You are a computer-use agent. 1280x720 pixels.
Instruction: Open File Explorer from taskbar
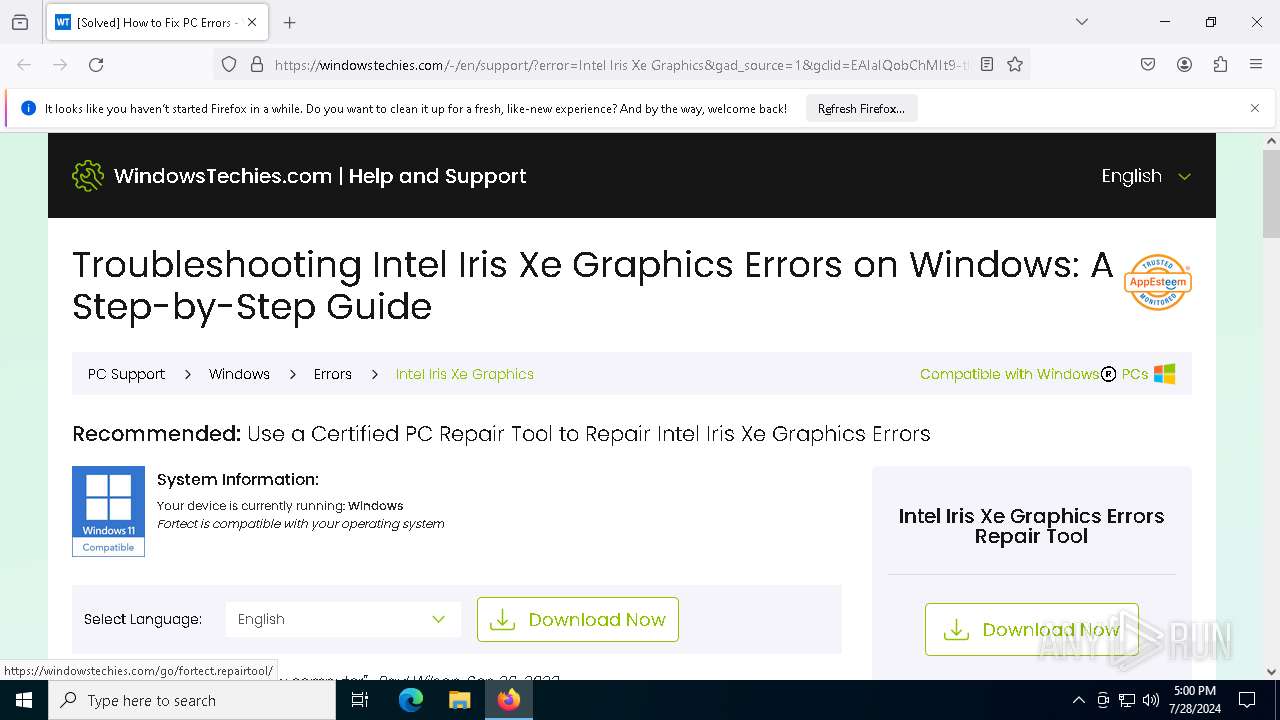pyautogui.click(x=459, y=700)
